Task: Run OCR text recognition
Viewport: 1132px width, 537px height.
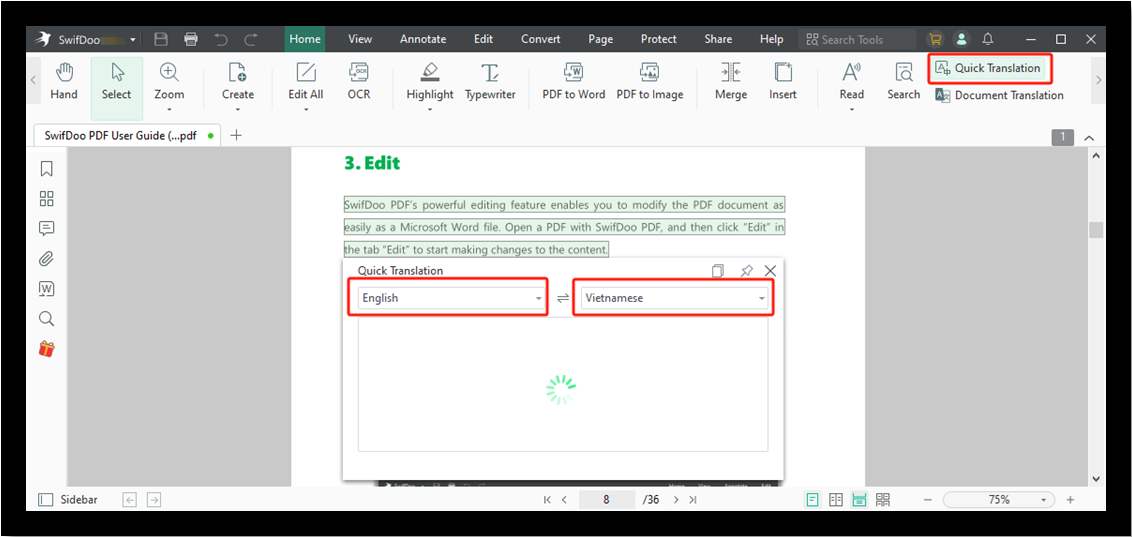Action: tap(359, 81)
